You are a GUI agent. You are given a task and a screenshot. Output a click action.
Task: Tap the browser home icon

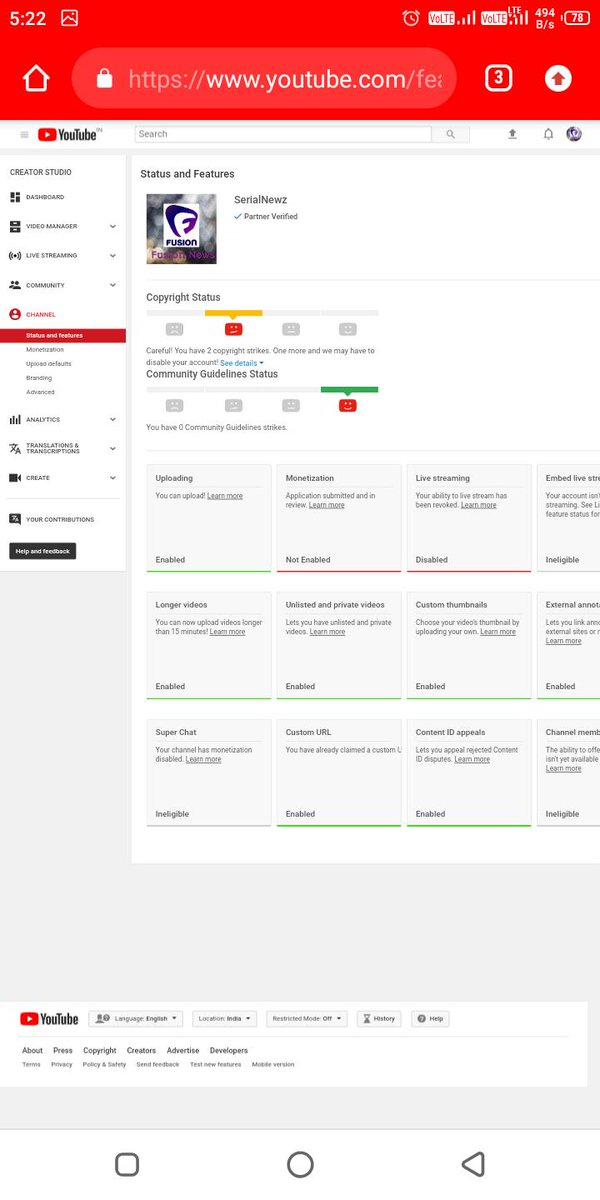(36, 79)
